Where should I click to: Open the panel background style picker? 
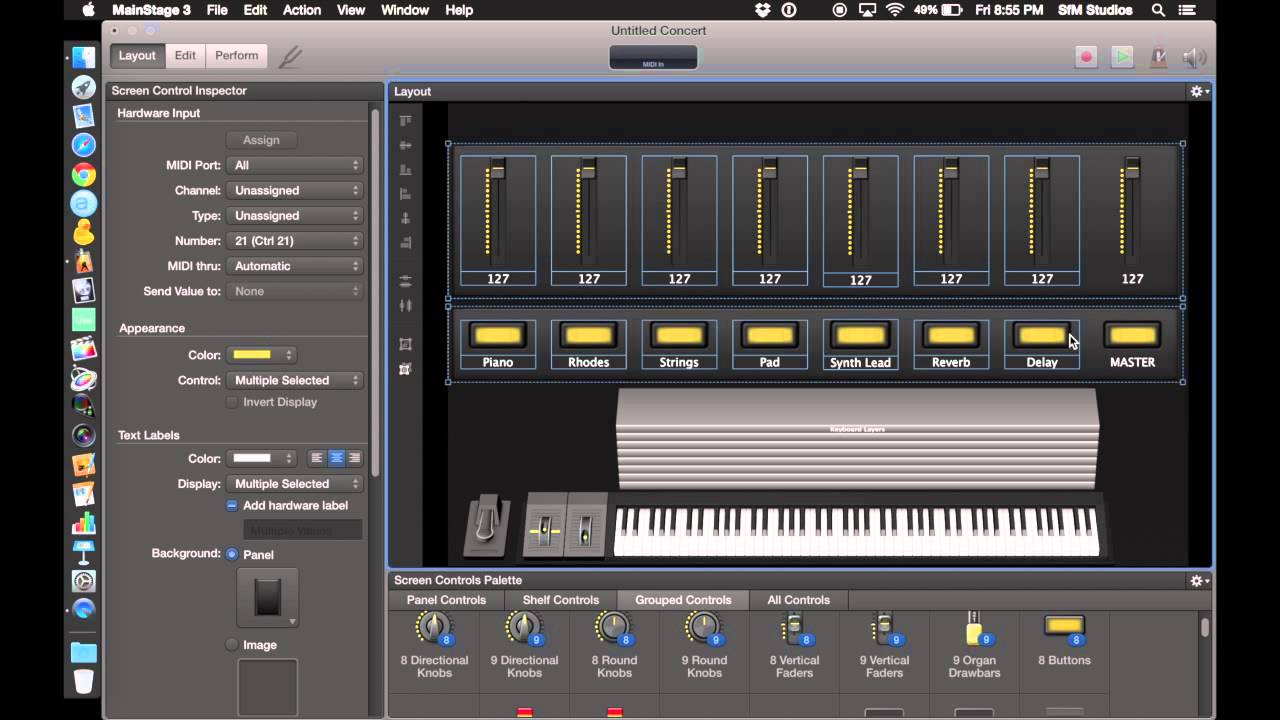pos(267,598)
